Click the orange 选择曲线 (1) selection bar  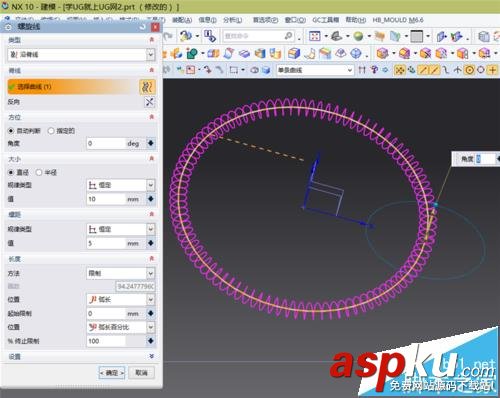tap(73, 87)
